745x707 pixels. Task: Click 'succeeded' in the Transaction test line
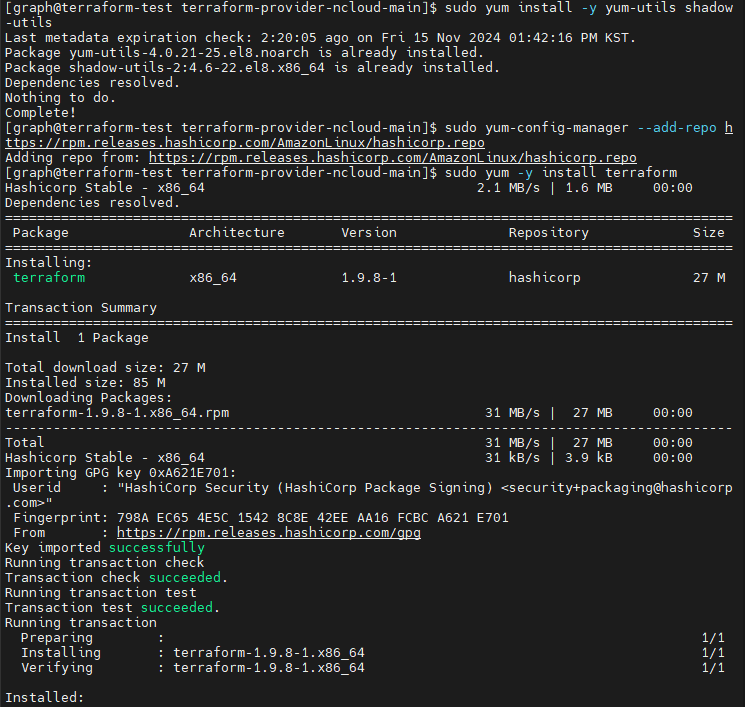point(177,608)
